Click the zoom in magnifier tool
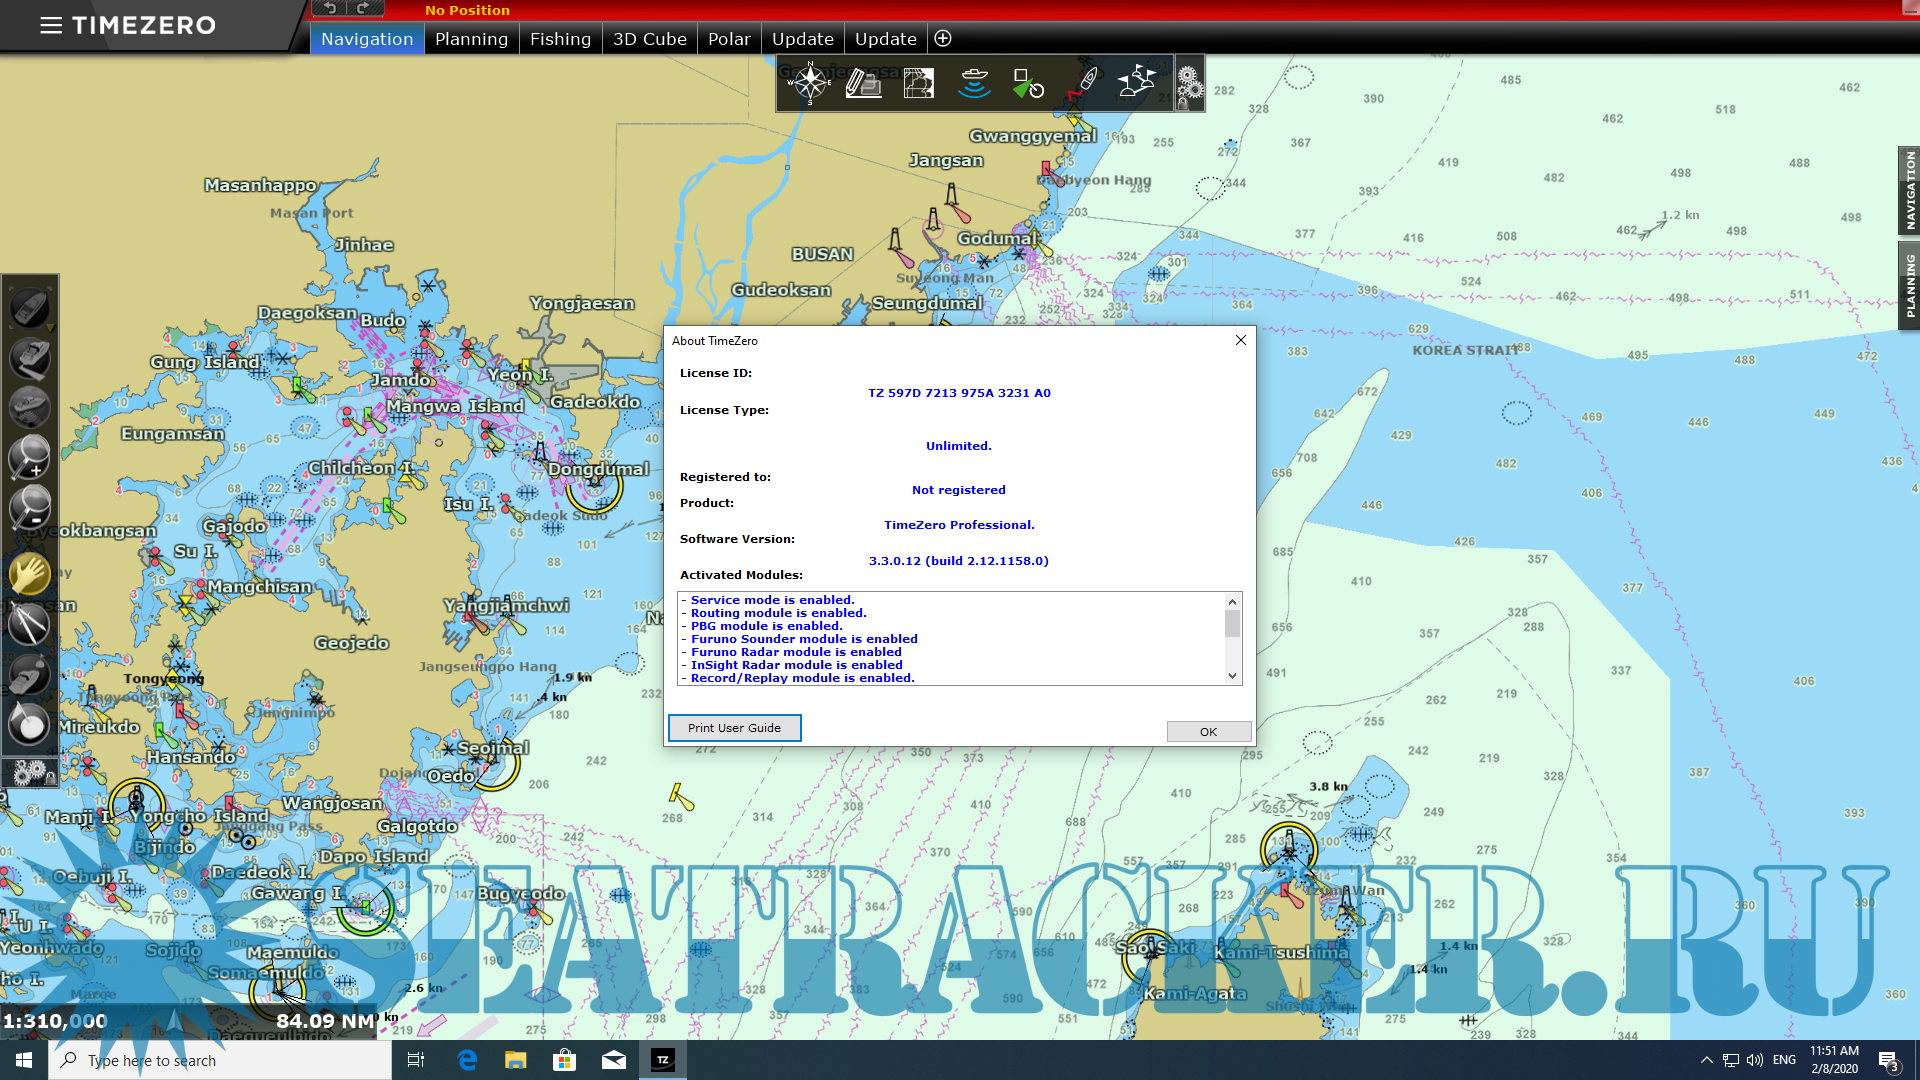Image resolution: width=1920 pixels, height=1080 pixels. [x=30, y=457]
